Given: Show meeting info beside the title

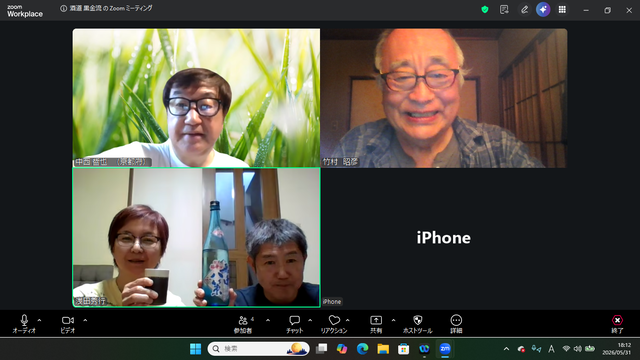Looking at the screenshot, I should coord(63,8).
